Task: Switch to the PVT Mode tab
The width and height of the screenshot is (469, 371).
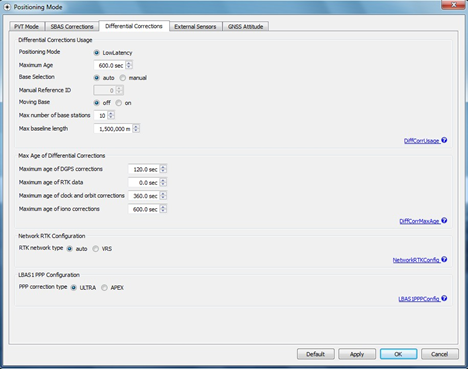Action: pos(26,26)
